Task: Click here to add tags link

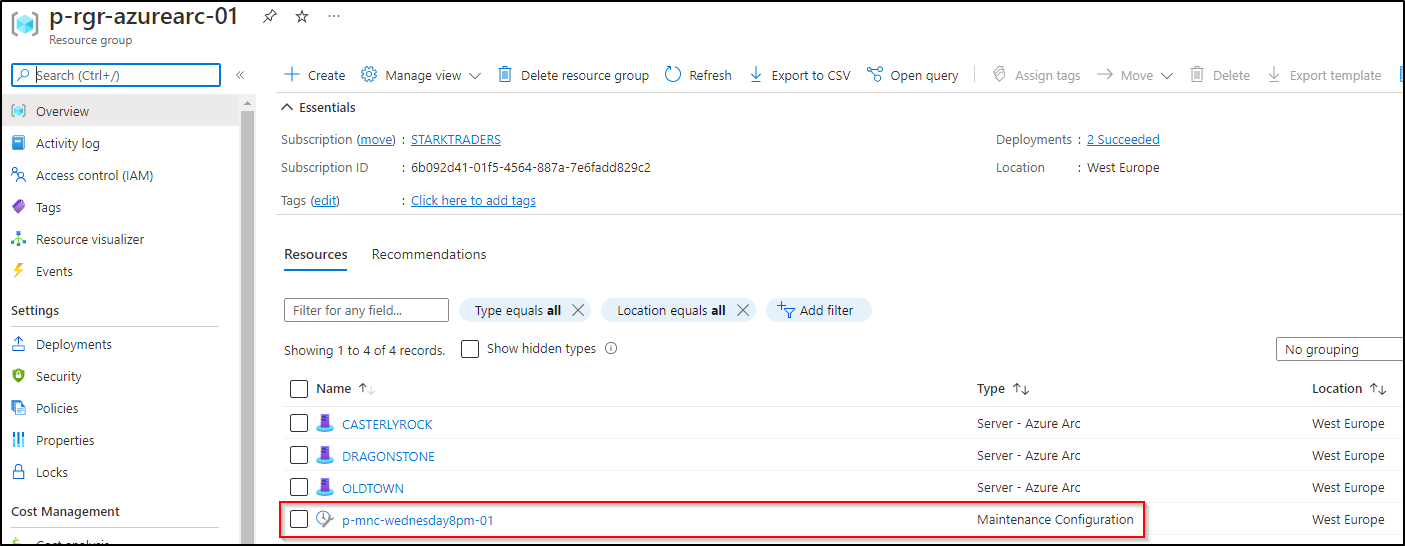Action: pos(473,200)
